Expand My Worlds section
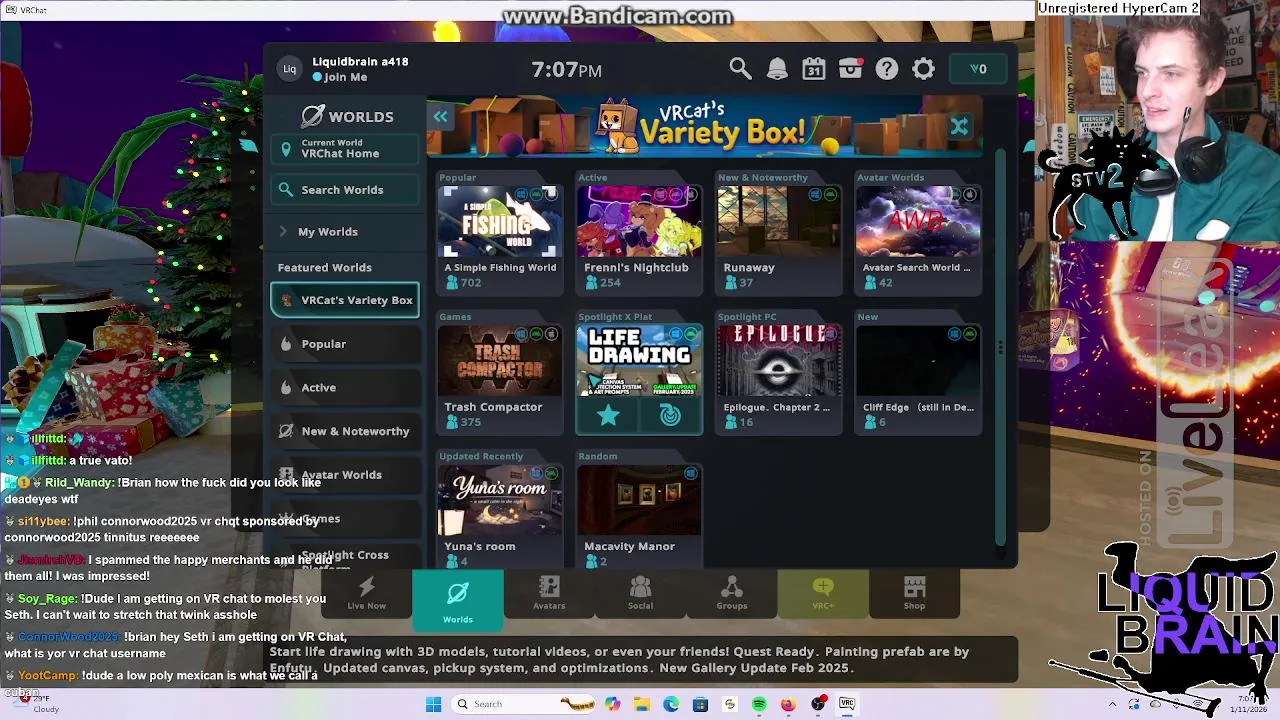The width and height of the screenshot is (1280, 720). click(x=345, y=232)
